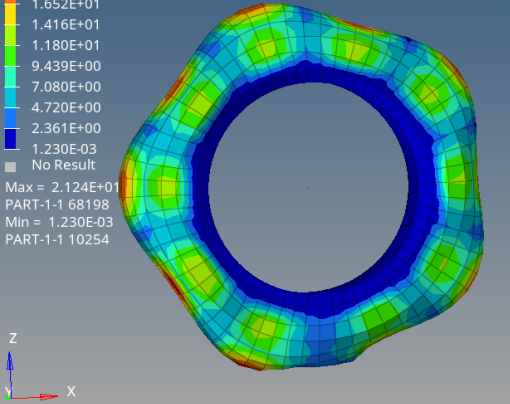The image size is (510, 404).
Task: Click the Min = 1.230E-03 text
Action: [x=59, y=222]
